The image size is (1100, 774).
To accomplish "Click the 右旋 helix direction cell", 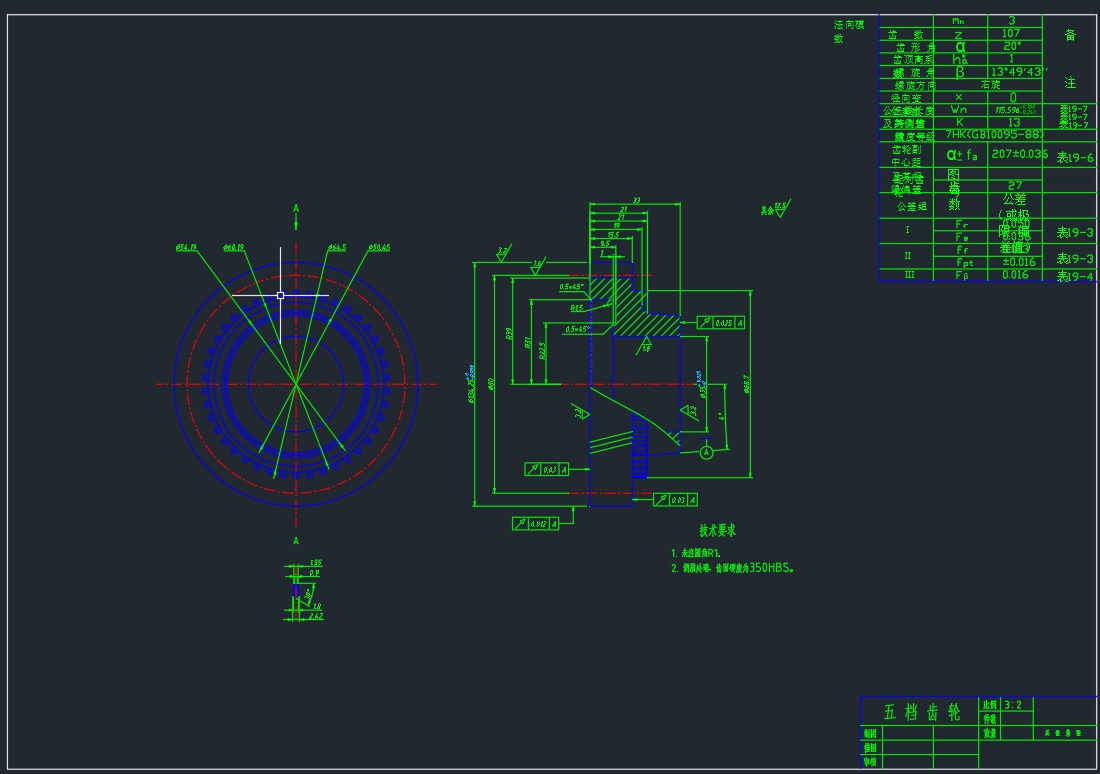I will [991, 84].
